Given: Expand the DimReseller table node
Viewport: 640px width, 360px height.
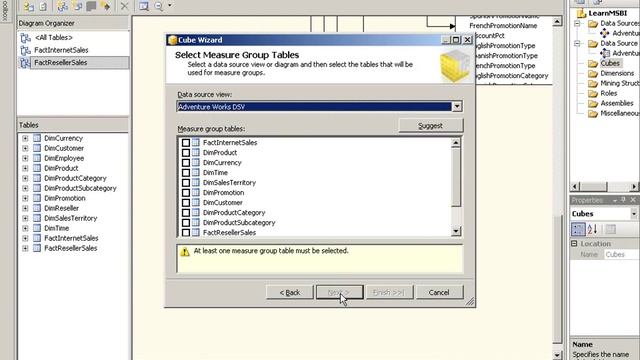Looking at the screenshot, I should point(25,208).
